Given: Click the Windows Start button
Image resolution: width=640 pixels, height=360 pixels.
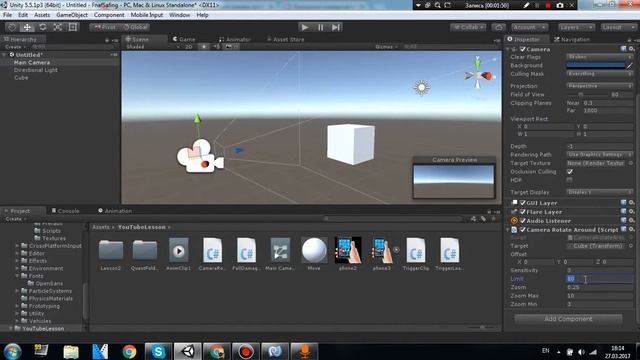Looking at the screenshot, I should 12,351.
